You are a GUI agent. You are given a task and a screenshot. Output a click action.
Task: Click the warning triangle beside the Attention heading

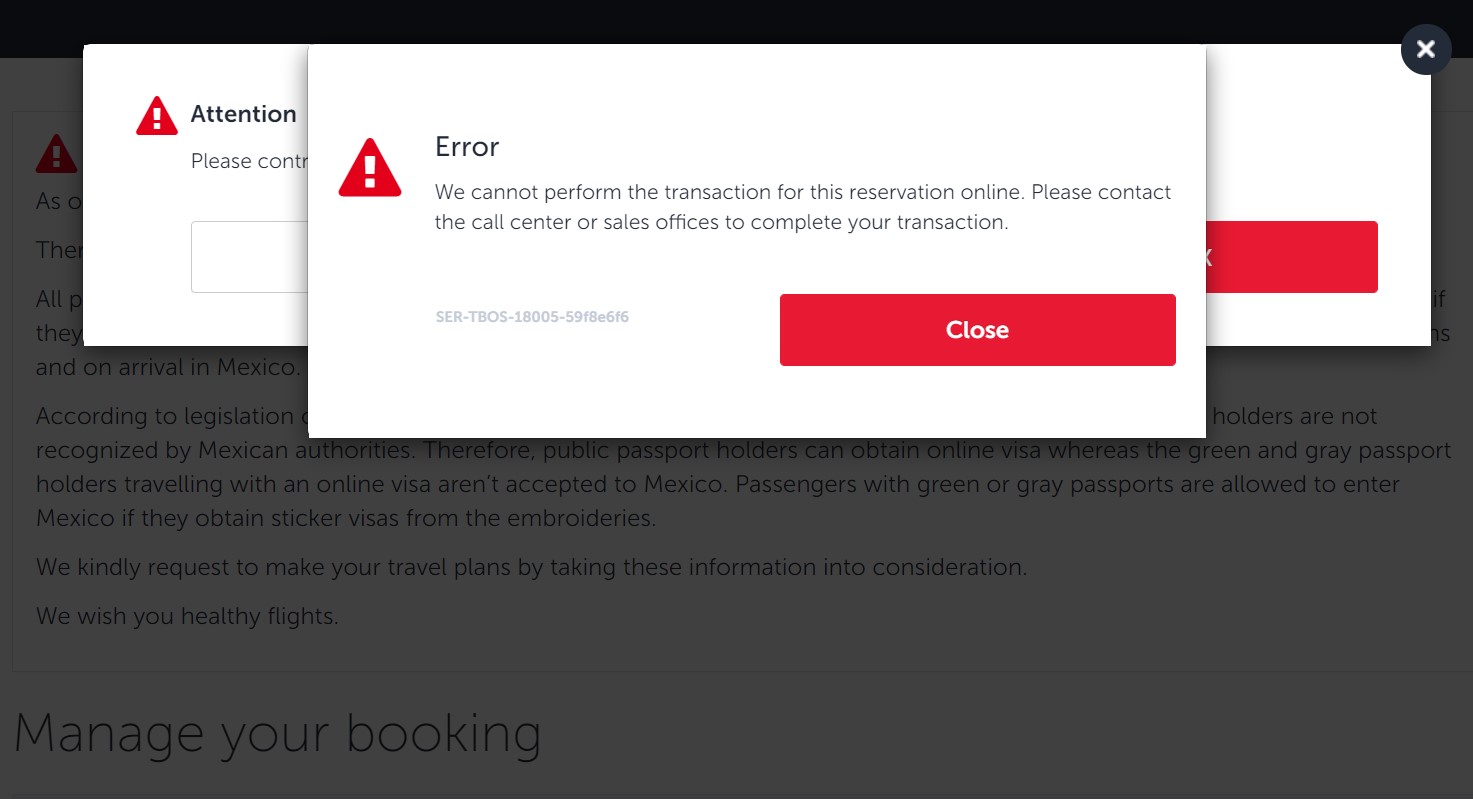point(157,116)
